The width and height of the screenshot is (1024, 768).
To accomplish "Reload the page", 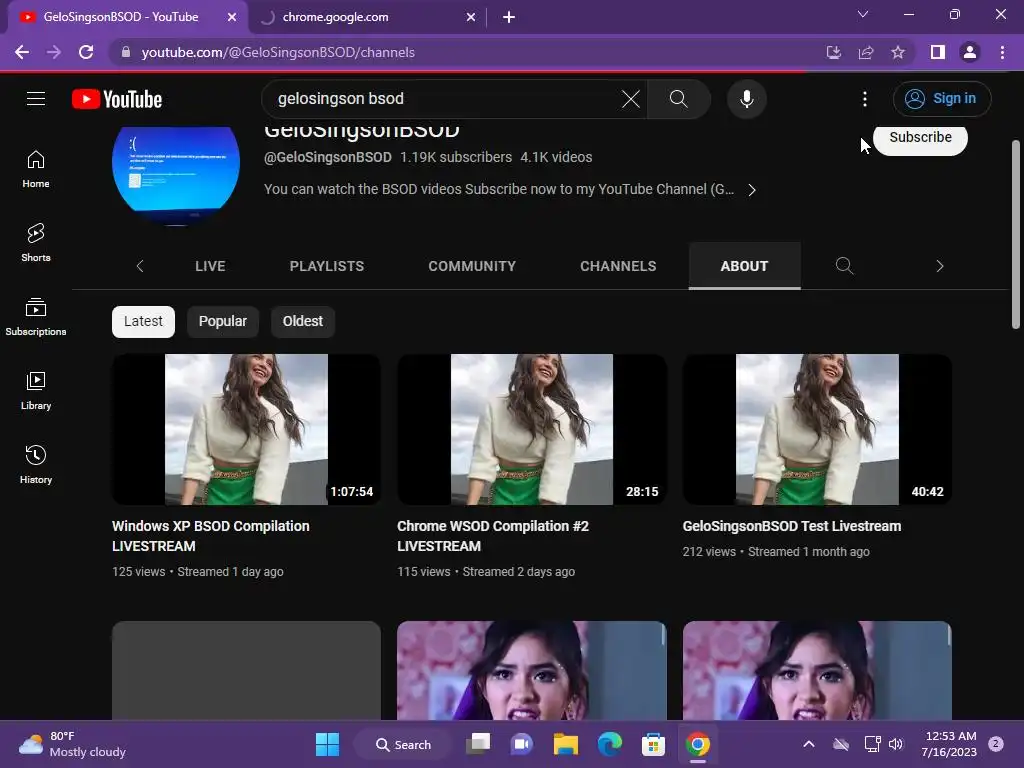I will point(86,52).
